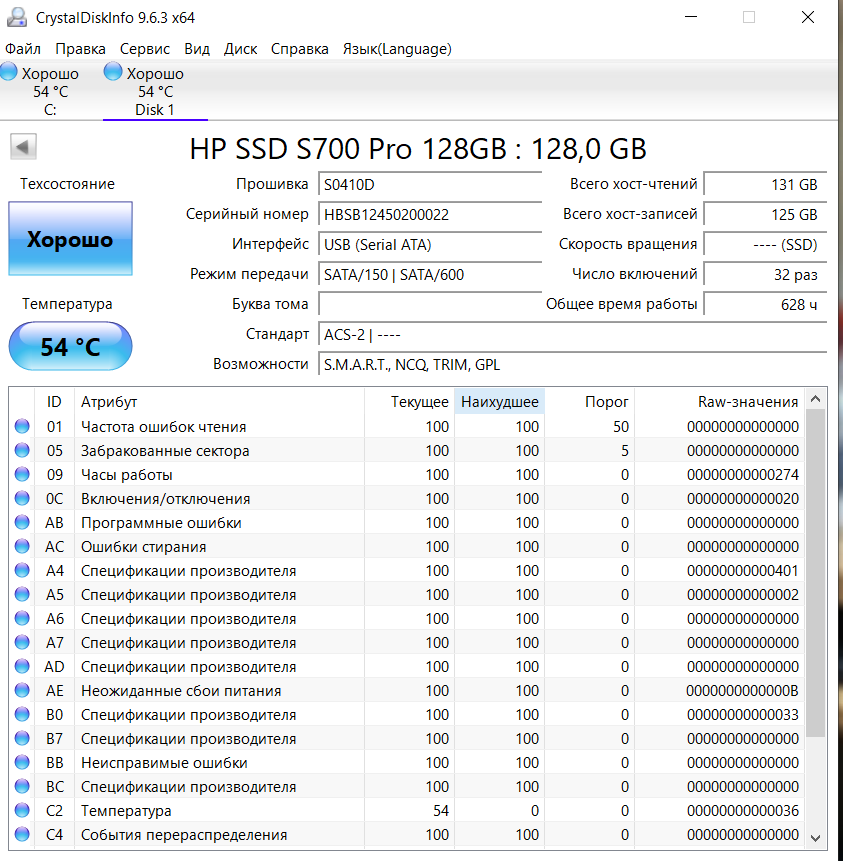The width and height of the screenshot is (843, 861).
Task: Click the Интерфейс field USB (Serial ATA)
Action: pyautogui.click(x=430, y=244)
